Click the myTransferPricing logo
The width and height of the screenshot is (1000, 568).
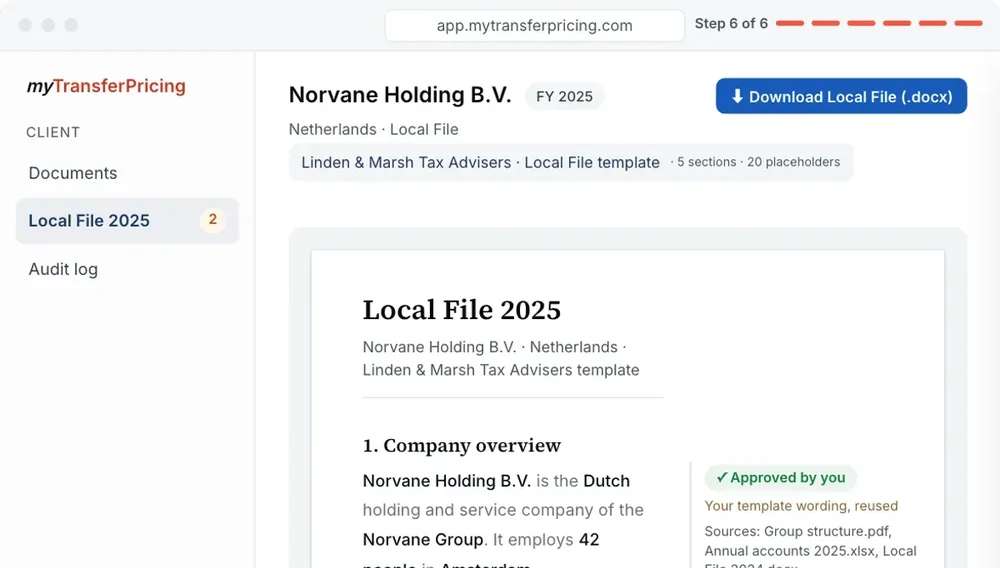[x=106, y=86]
